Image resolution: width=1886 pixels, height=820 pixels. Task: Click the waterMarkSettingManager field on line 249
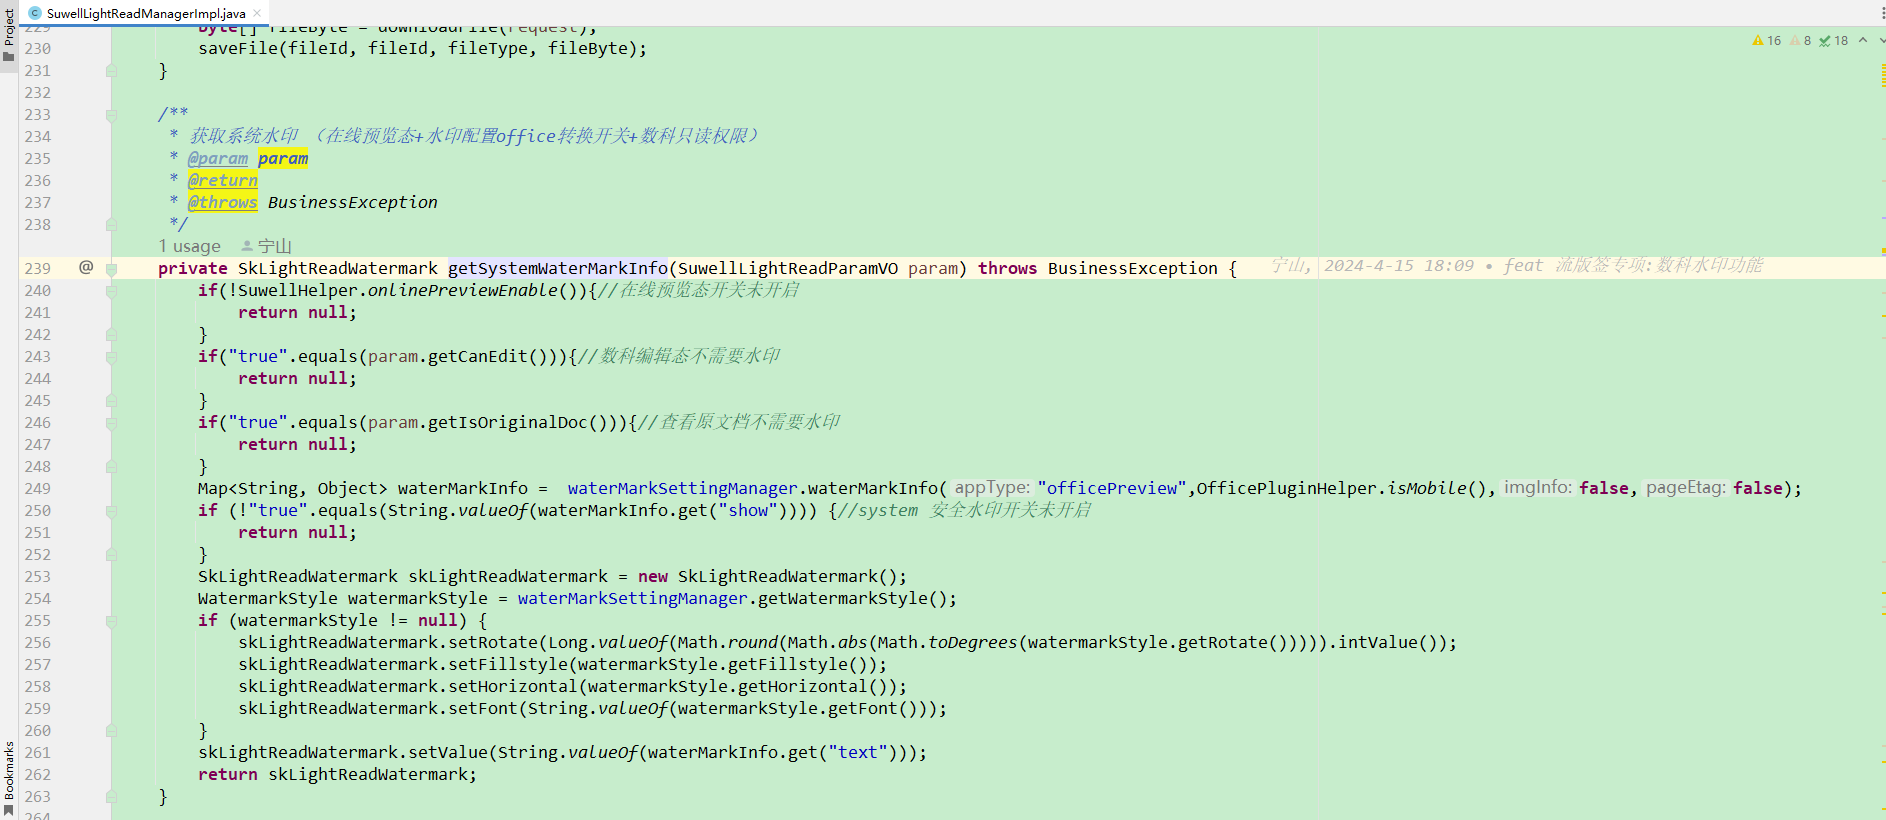tap(682, 488)
